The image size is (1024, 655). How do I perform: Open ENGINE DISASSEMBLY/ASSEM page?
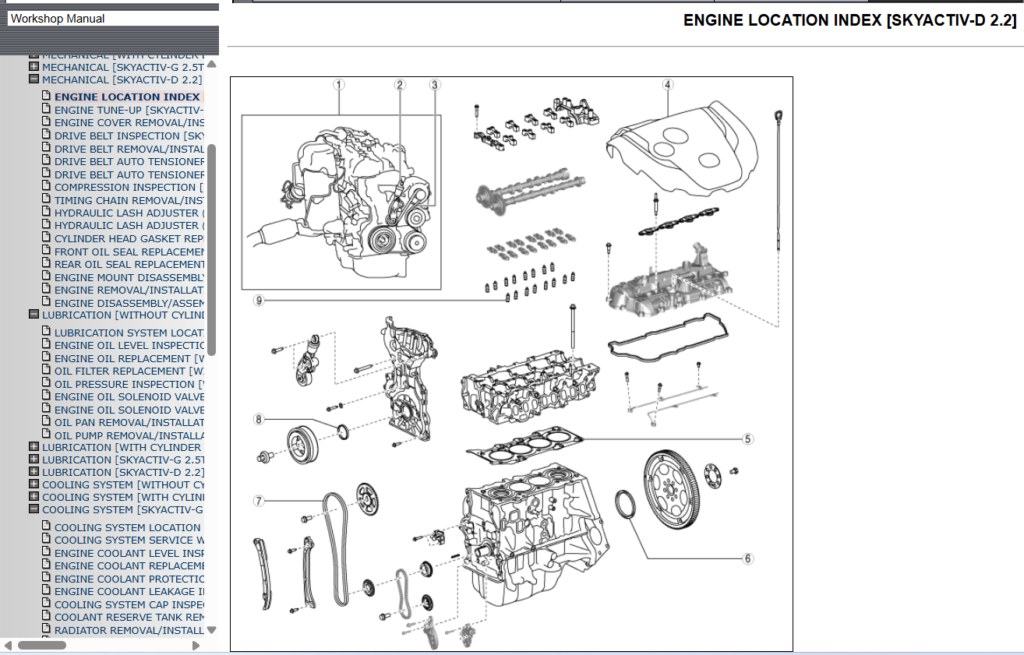point(129,303)
